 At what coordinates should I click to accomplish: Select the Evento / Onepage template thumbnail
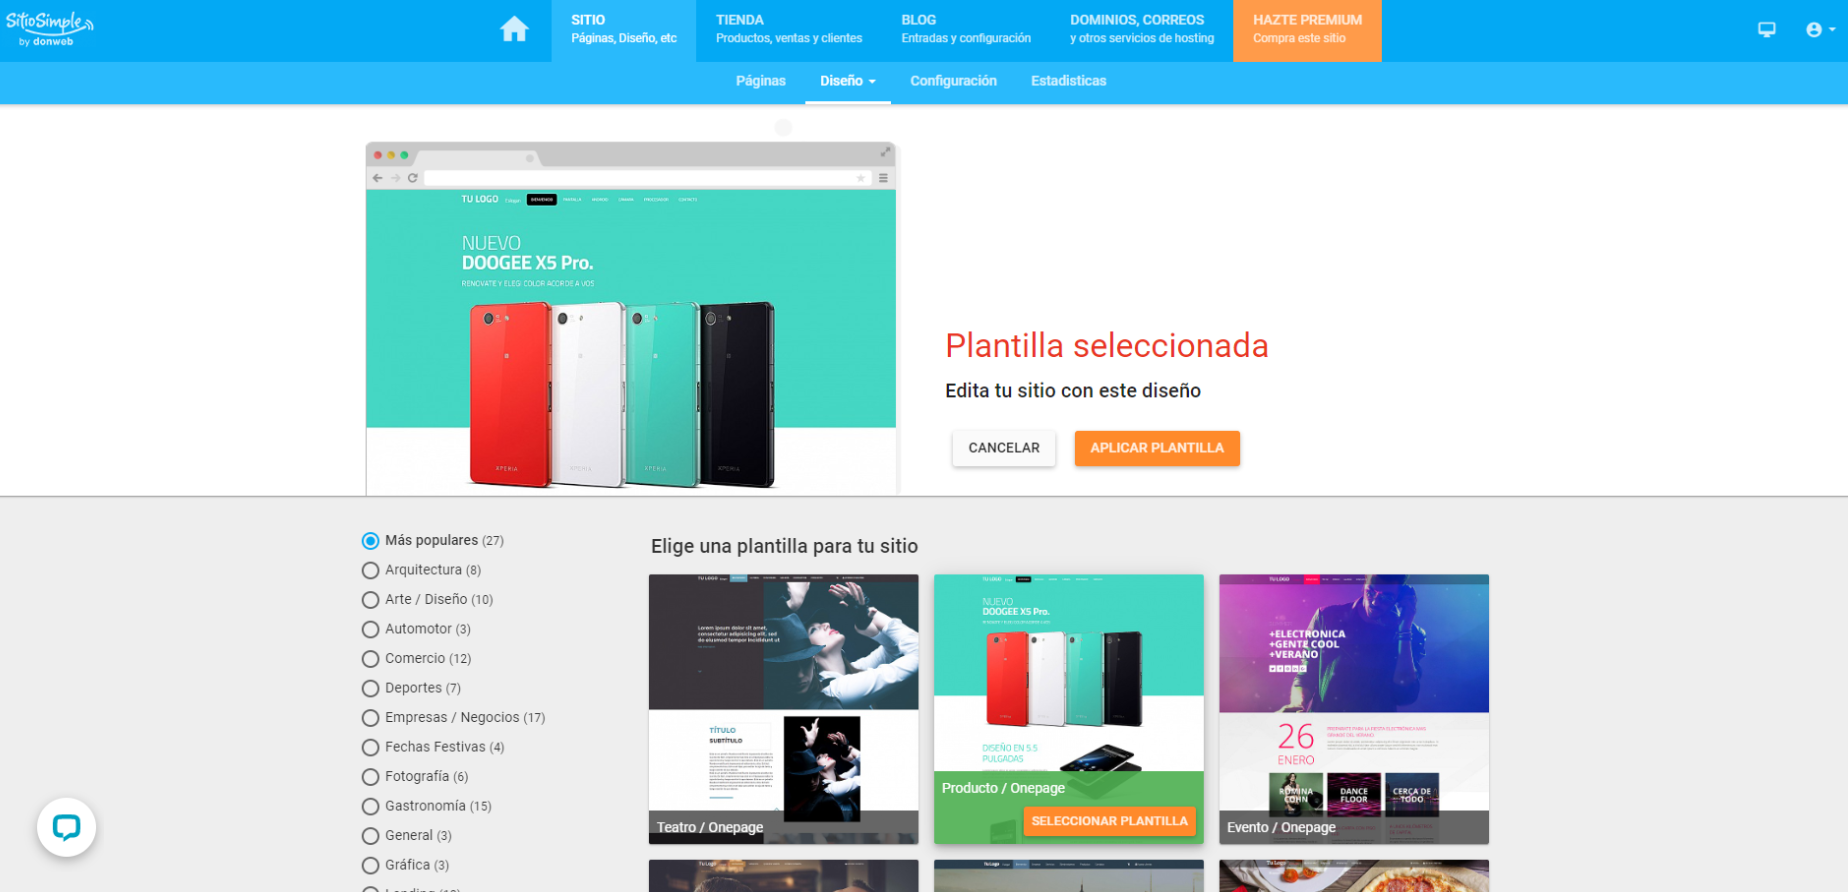[1354, 709]
